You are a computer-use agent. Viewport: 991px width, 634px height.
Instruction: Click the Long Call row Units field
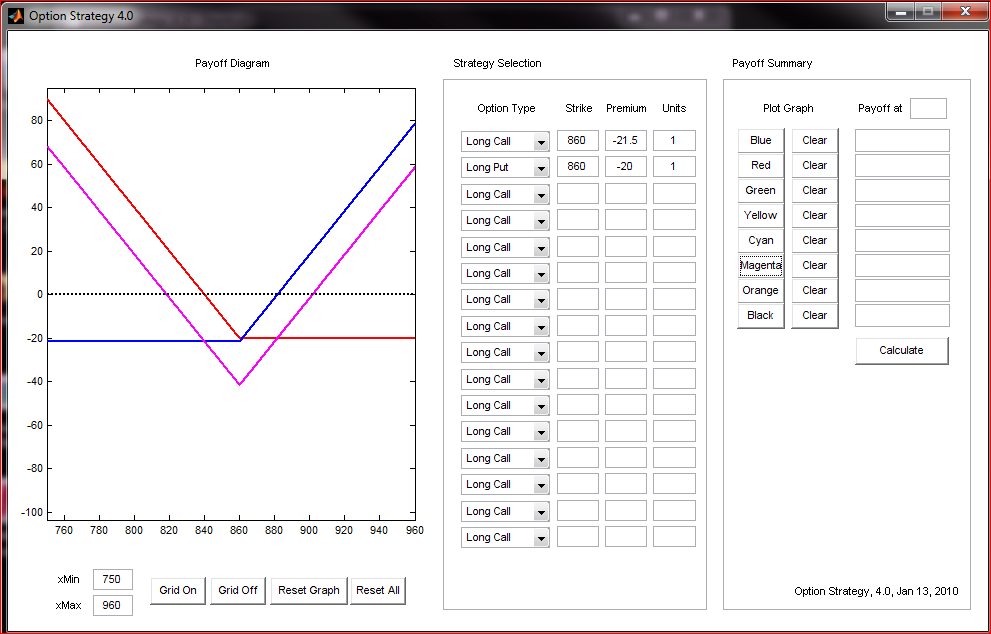(x=674, y=140)
